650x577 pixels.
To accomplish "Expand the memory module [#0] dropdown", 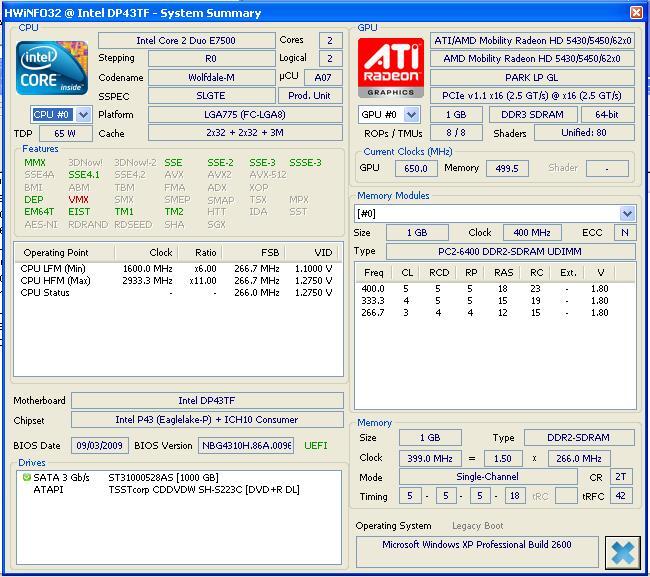I will 627,213.
